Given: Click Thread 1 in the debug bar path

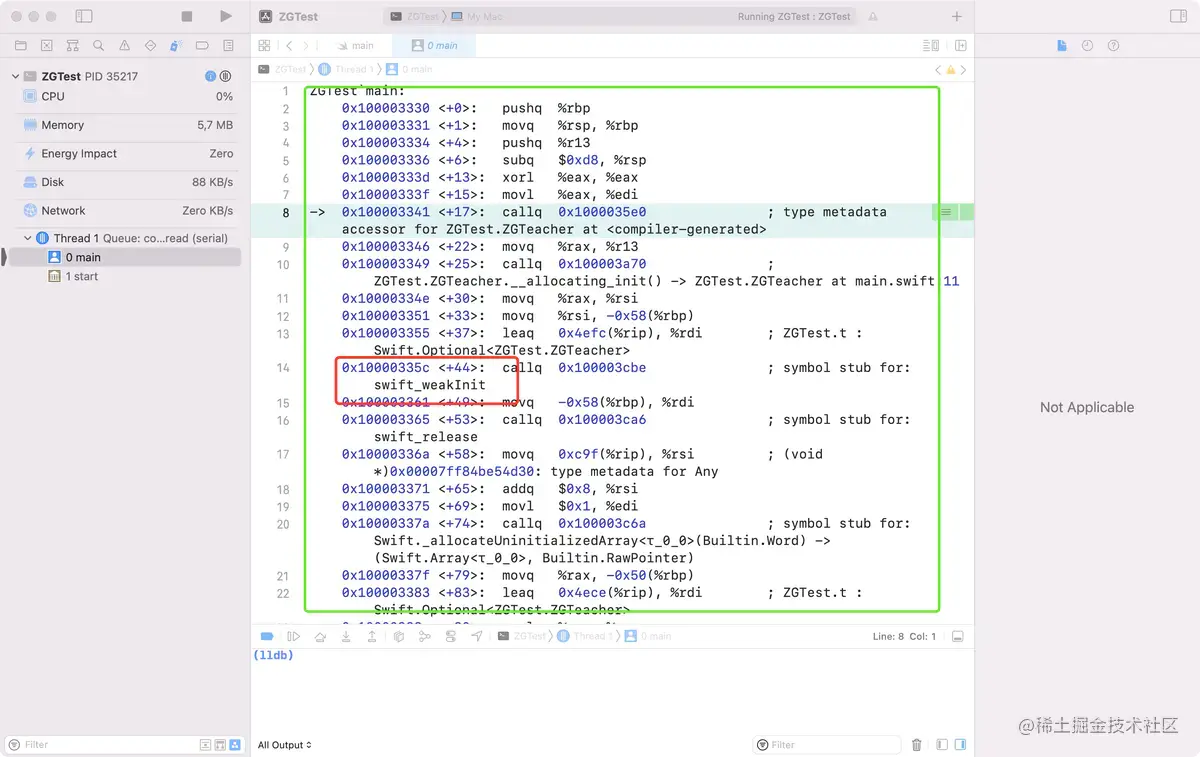Looking at the screenshot, I should coord(583,636).
